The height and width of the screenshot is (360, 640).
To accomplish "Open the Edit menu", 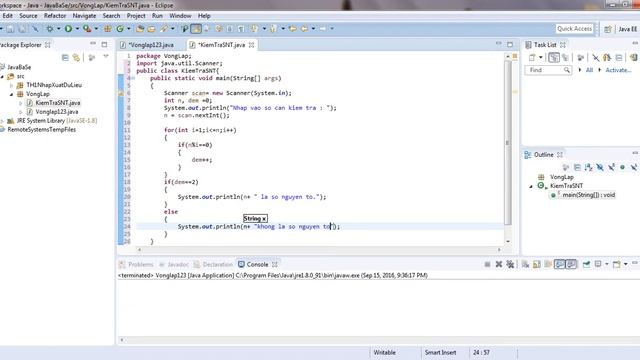I will click(x=7, y=16).
